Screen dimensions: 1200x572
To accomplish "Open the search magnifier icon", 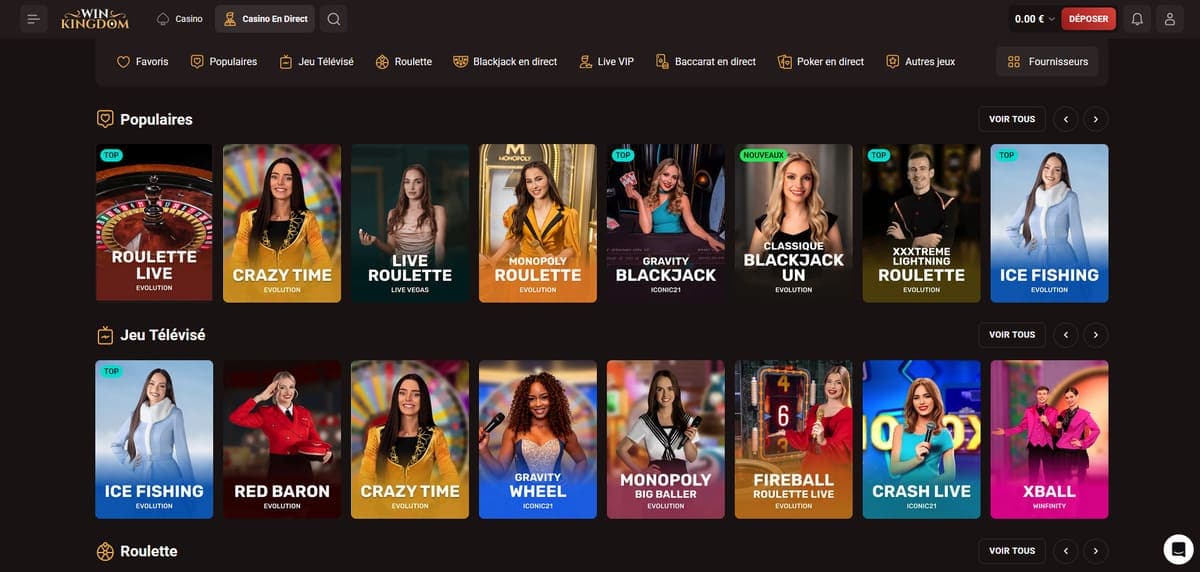I will pyautogui.click(x=334, y=19).
